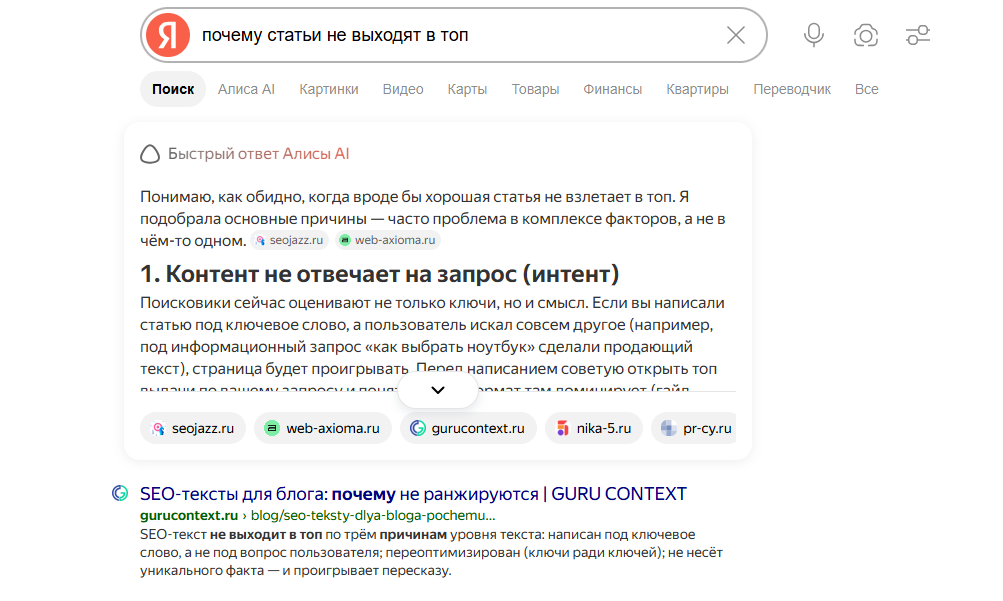Show all services via Все
The width and height of the screenshot is (1003, 601).
(x=866, y=89)
